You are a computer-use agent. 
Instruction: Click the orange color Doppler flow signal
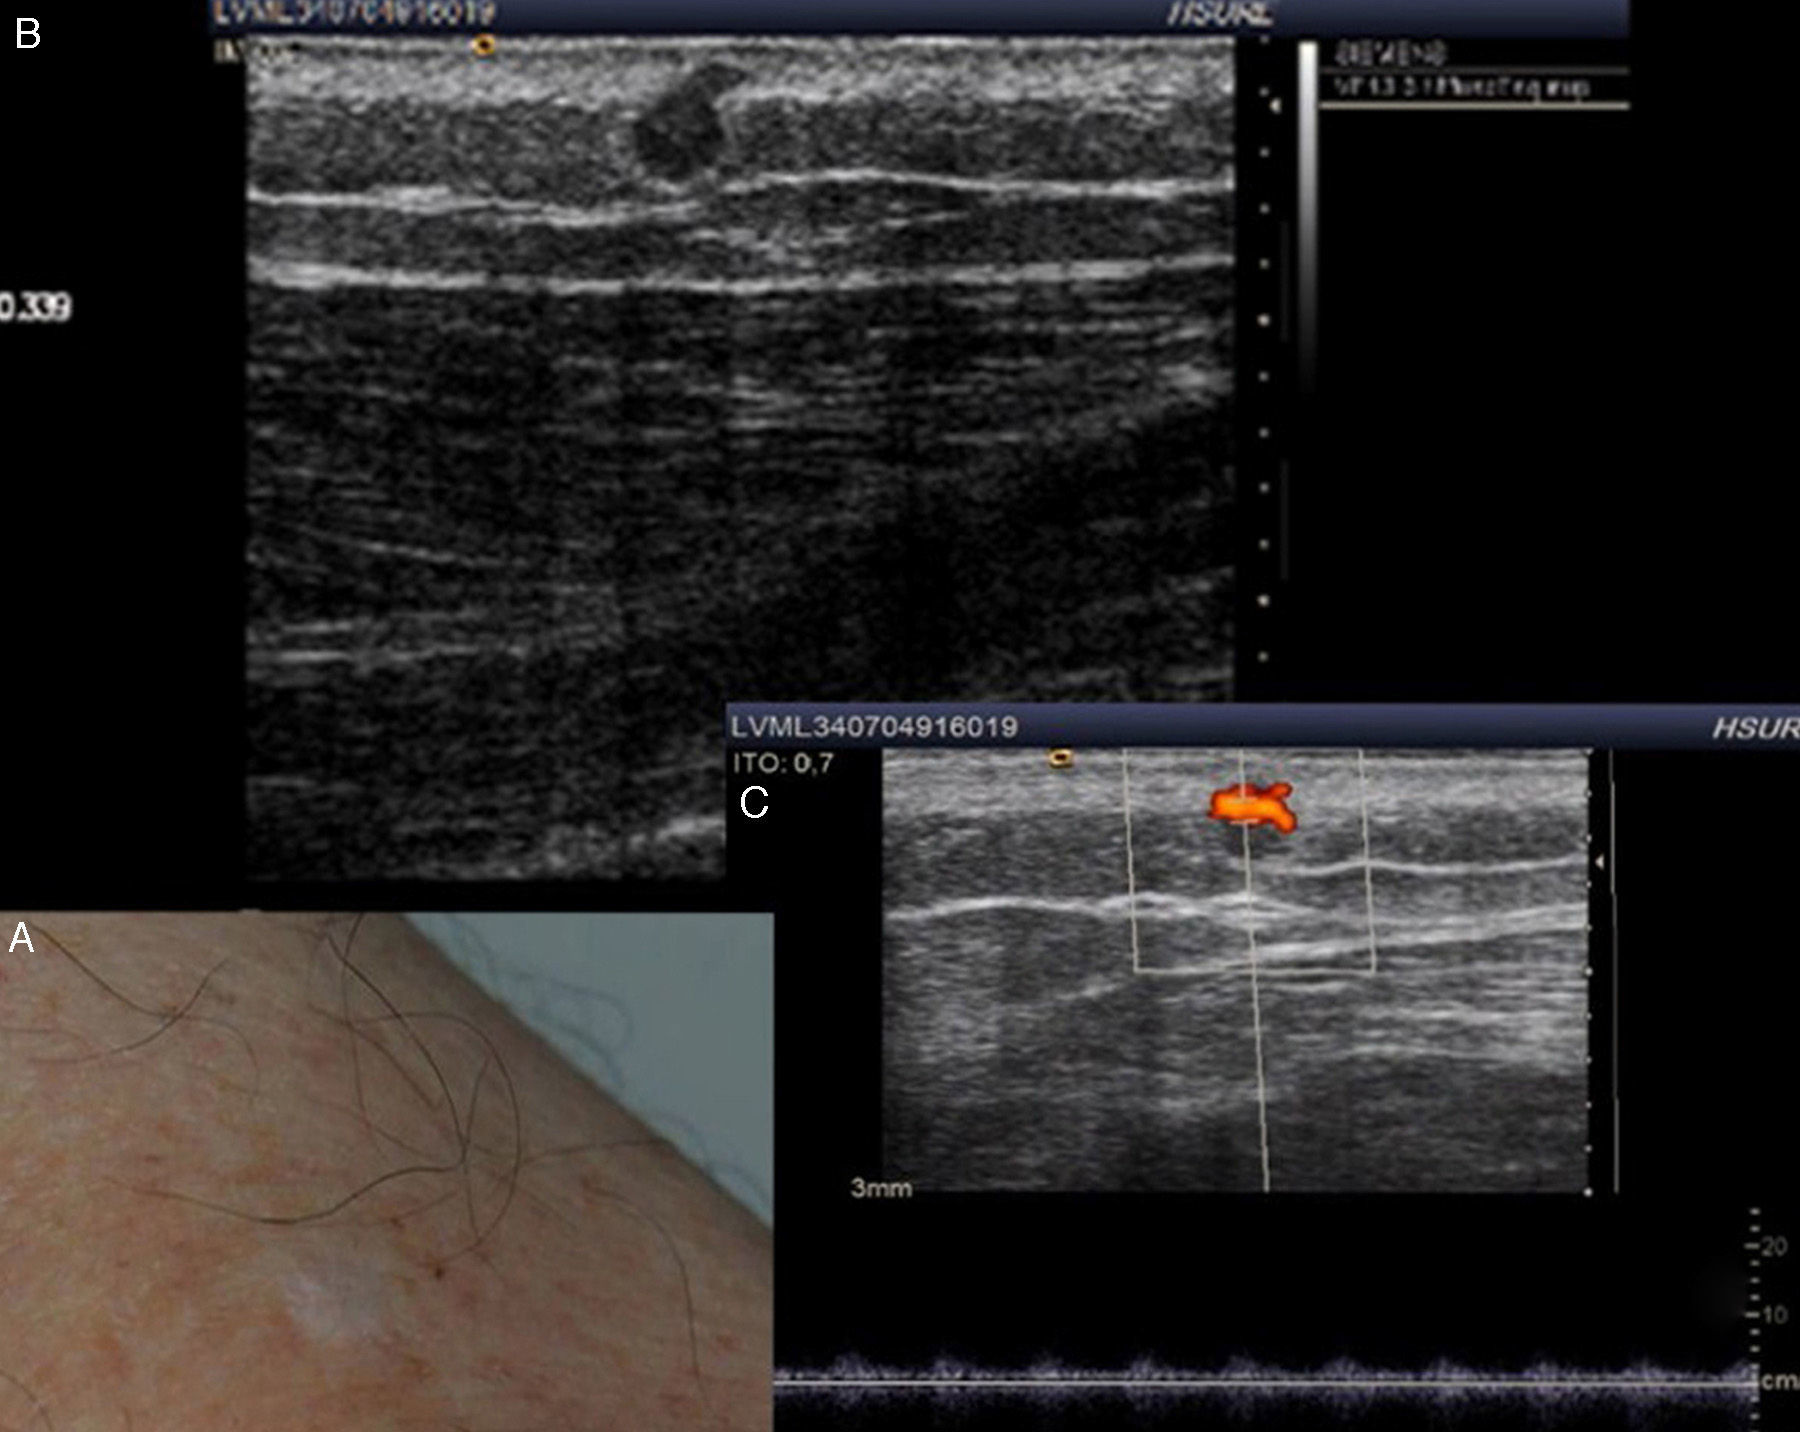tap(1252, 805)
